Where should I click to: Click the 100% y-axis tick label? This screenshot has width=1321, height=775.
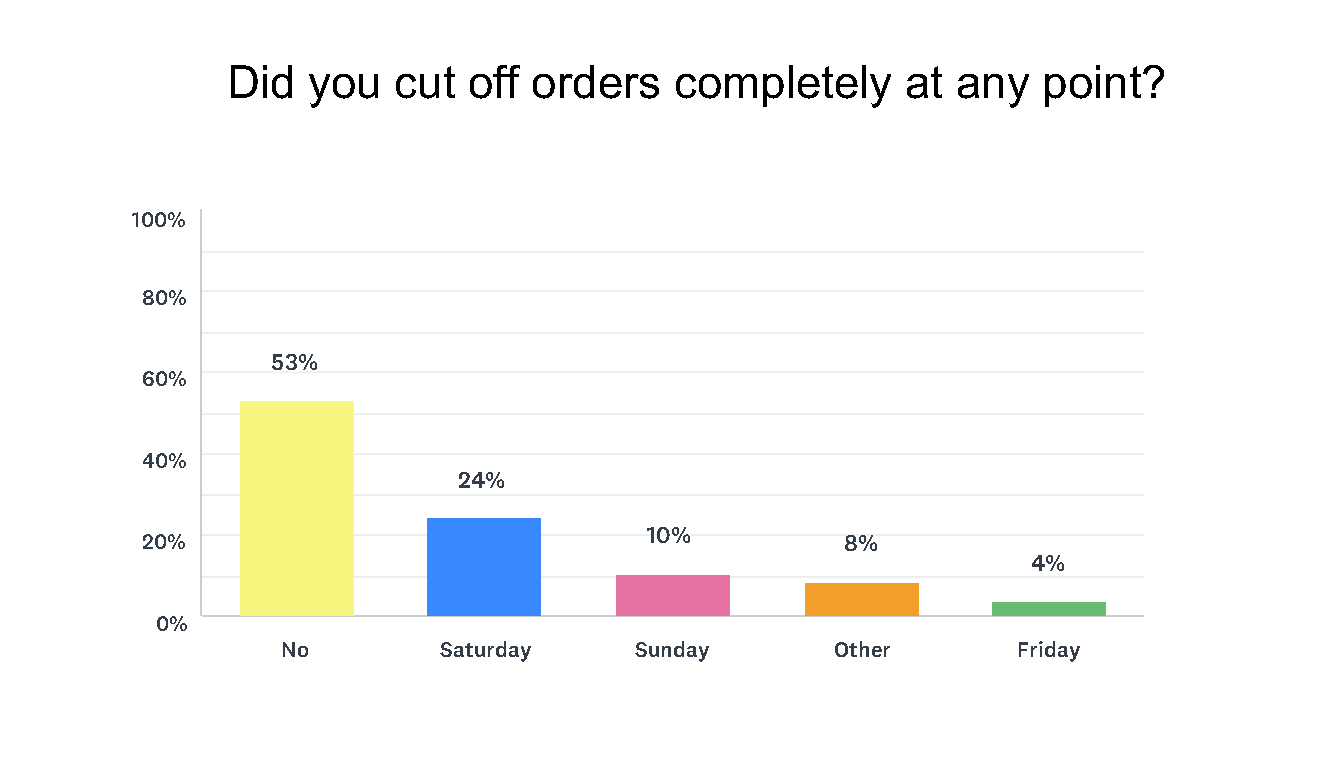click(x=159, y=220)
